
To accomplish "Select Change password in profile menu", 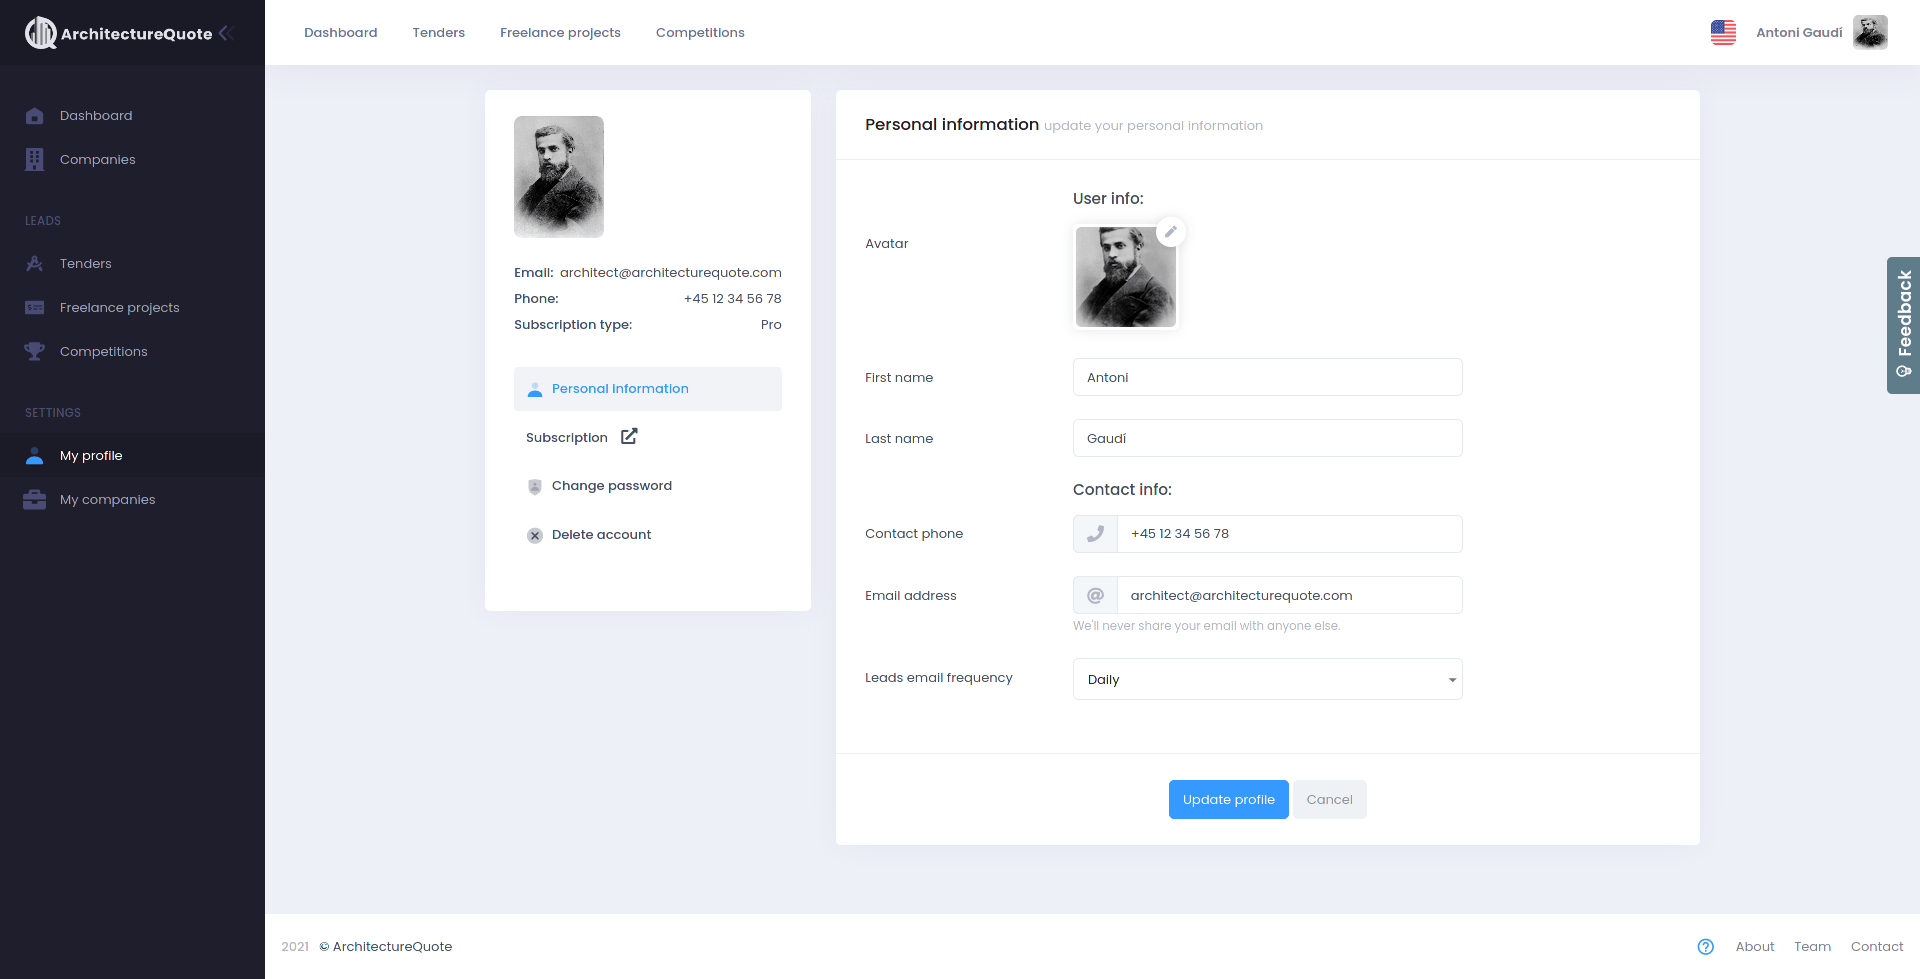I will point(611,486).
